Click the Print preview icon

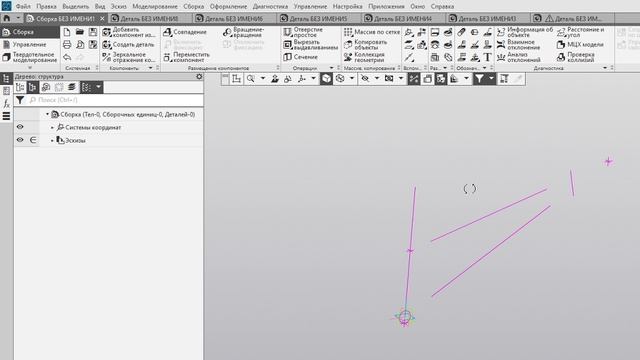pyautogui.click(x=80, y=44)
